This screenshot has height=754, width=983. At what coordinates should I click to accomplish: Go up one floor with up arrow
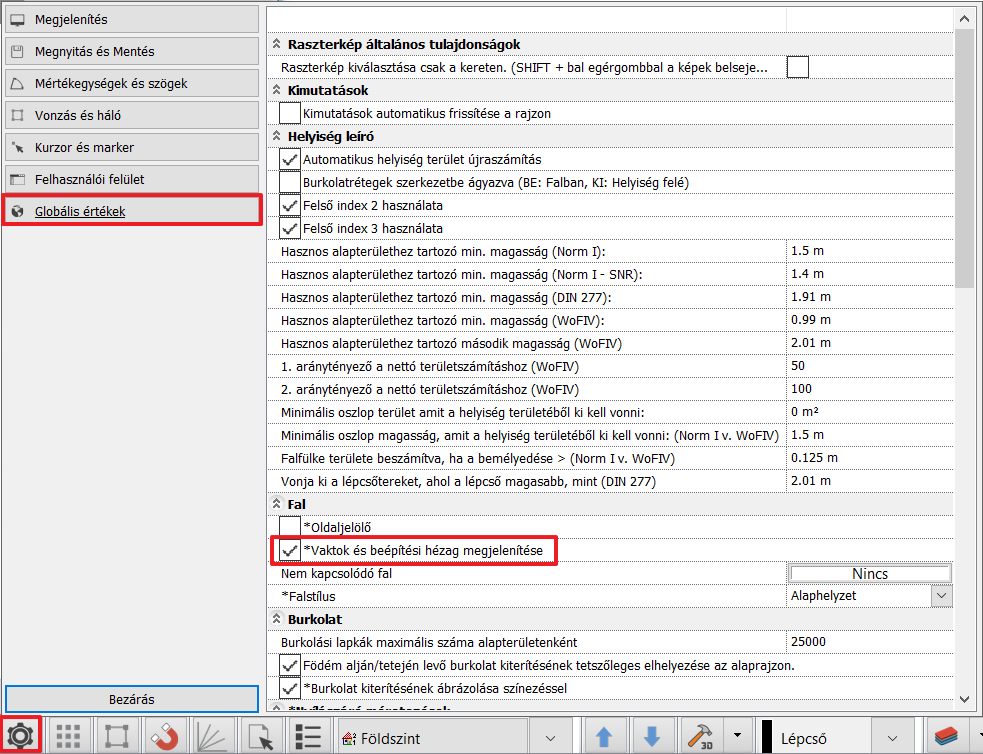[604, 737]
